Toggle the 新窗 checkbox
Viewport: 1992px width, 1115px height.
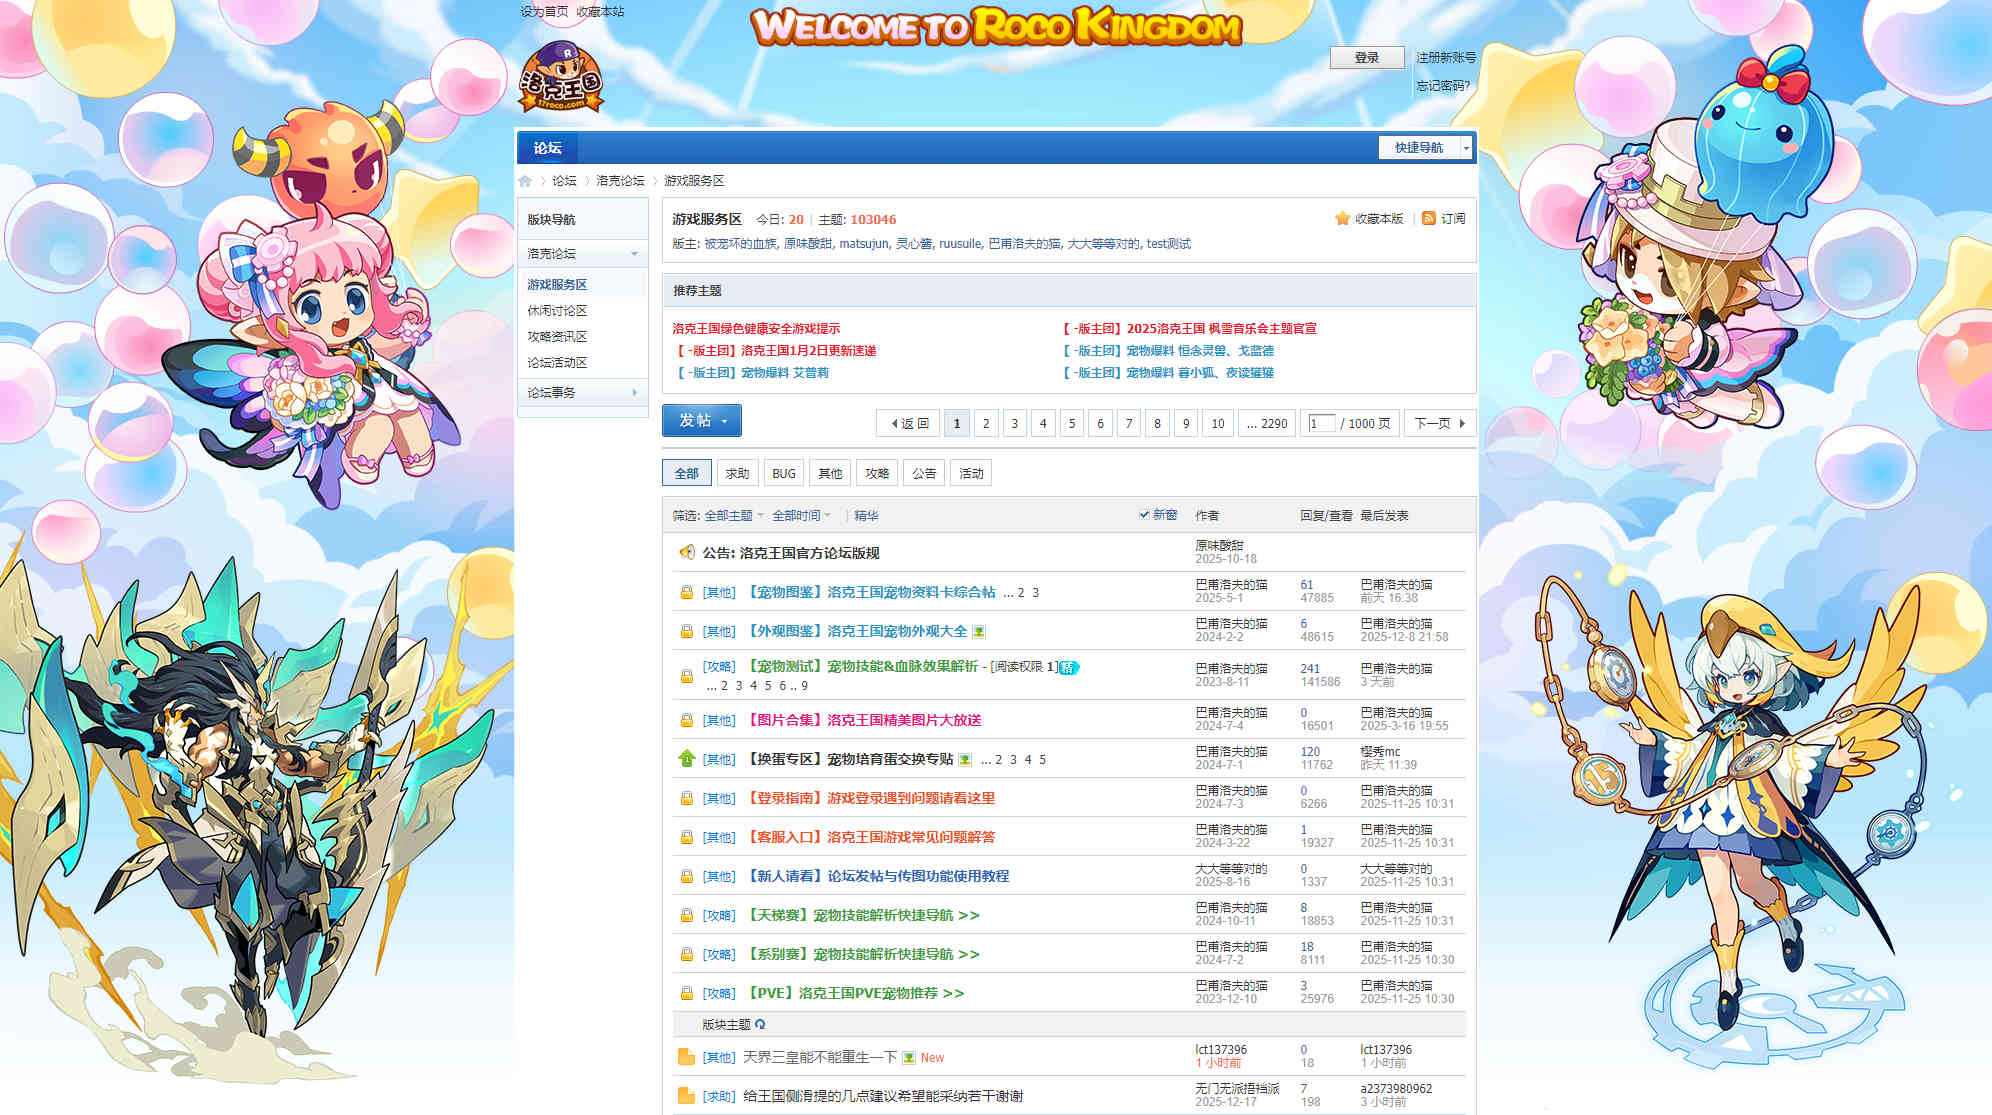[1144, 515]
